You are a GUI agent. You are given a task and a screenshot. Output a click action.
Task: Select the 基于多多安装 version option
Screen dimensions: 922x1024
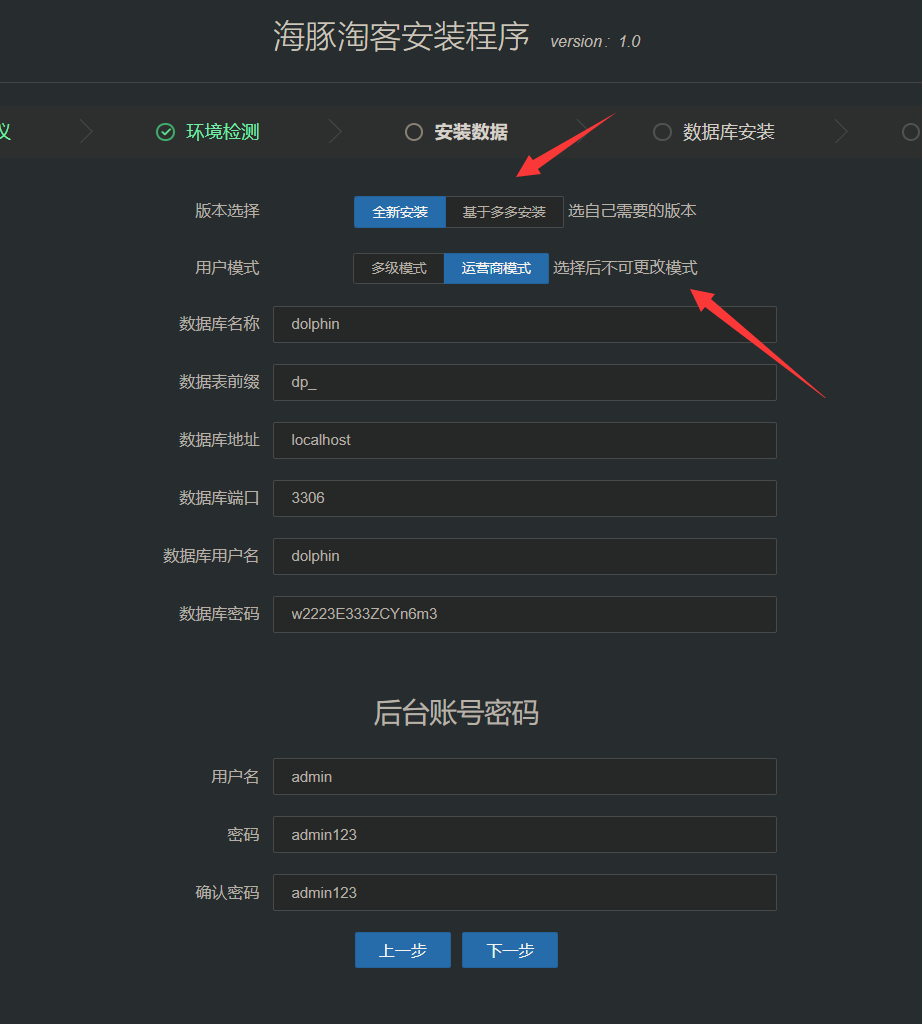[504, 212]
